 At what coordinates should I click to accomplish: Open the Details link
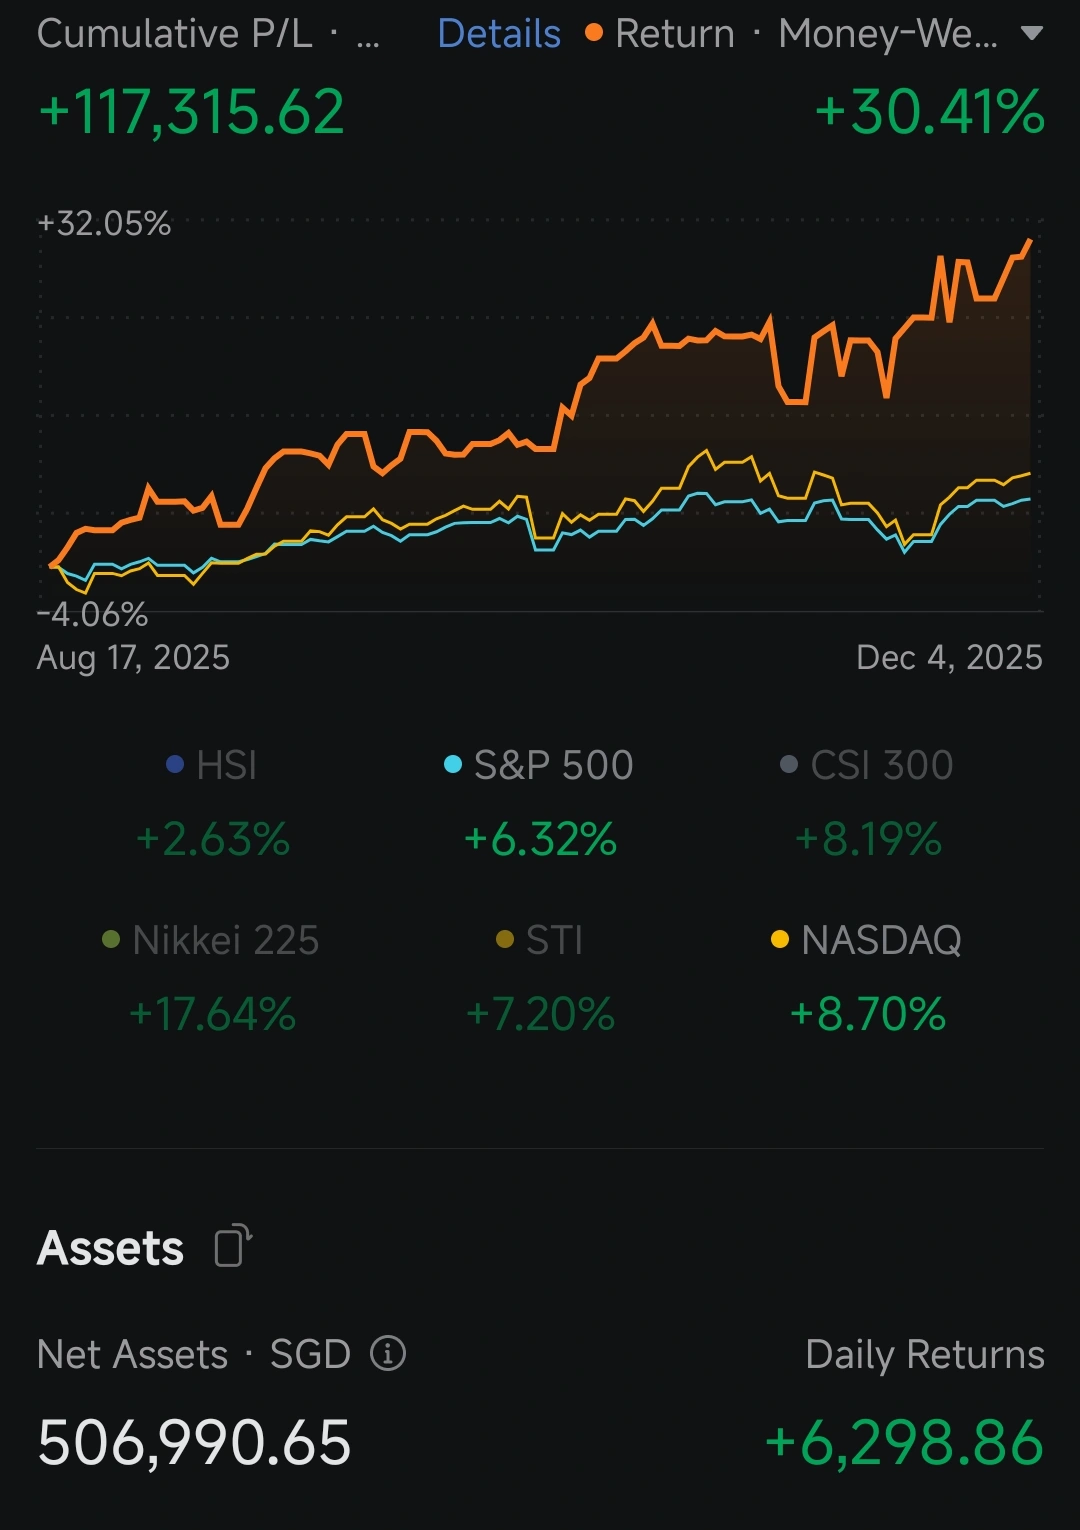click(499, 34)
